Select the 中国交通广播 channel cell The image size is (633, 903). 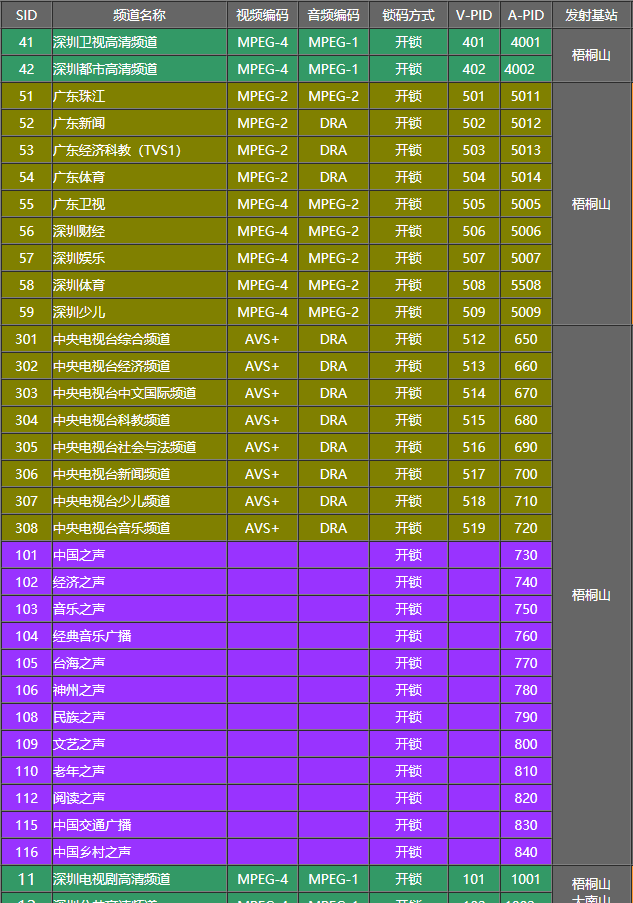pyautogui.click(x=92, y=825)
